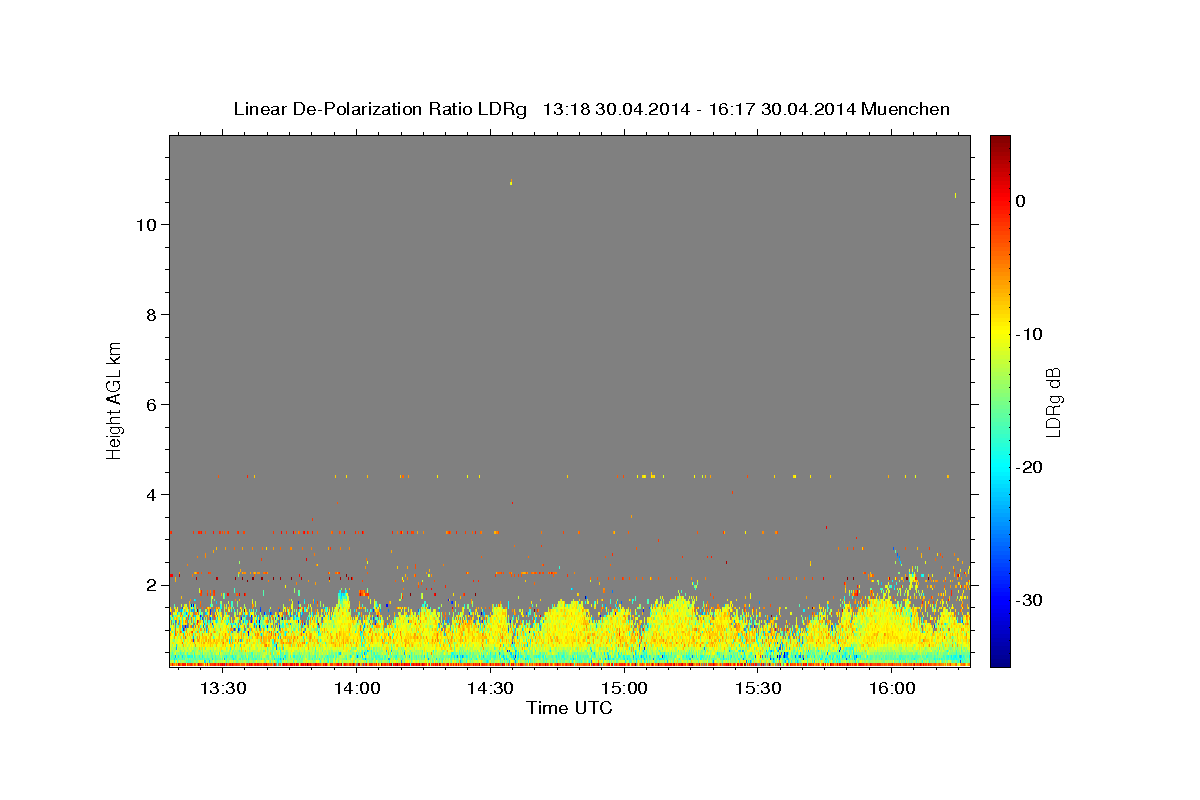Click the plot title 'Linear De-Polarization Ratio LDRg'
Screen dimensions: 1200x800
click(380, 109)
